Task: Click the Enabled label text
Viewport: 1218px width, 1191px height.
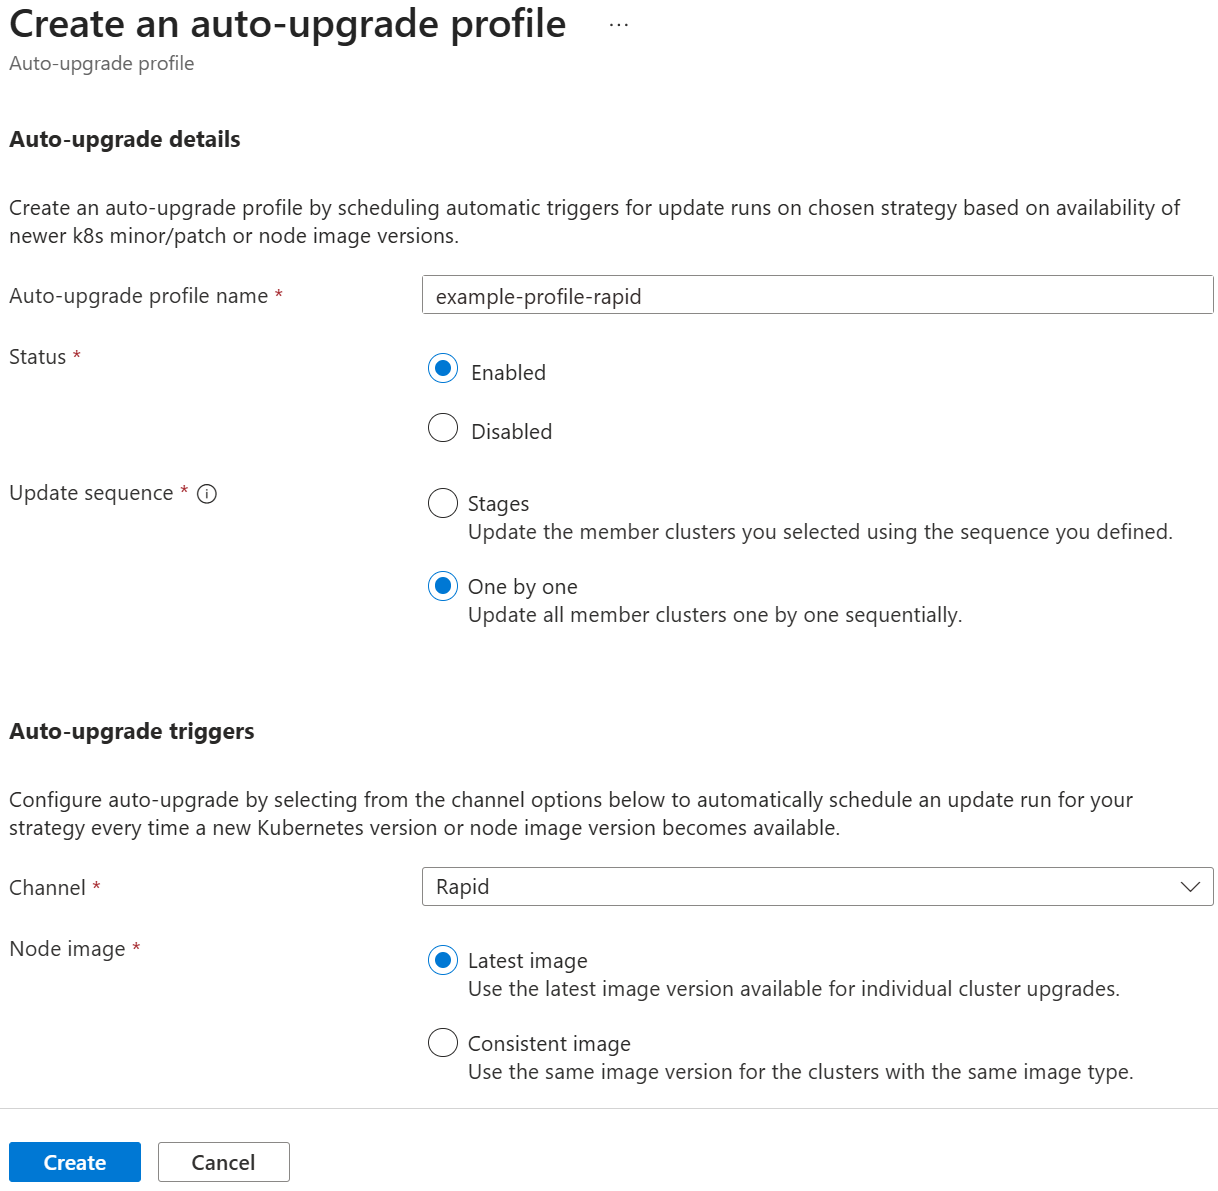Action: point(509,373)
